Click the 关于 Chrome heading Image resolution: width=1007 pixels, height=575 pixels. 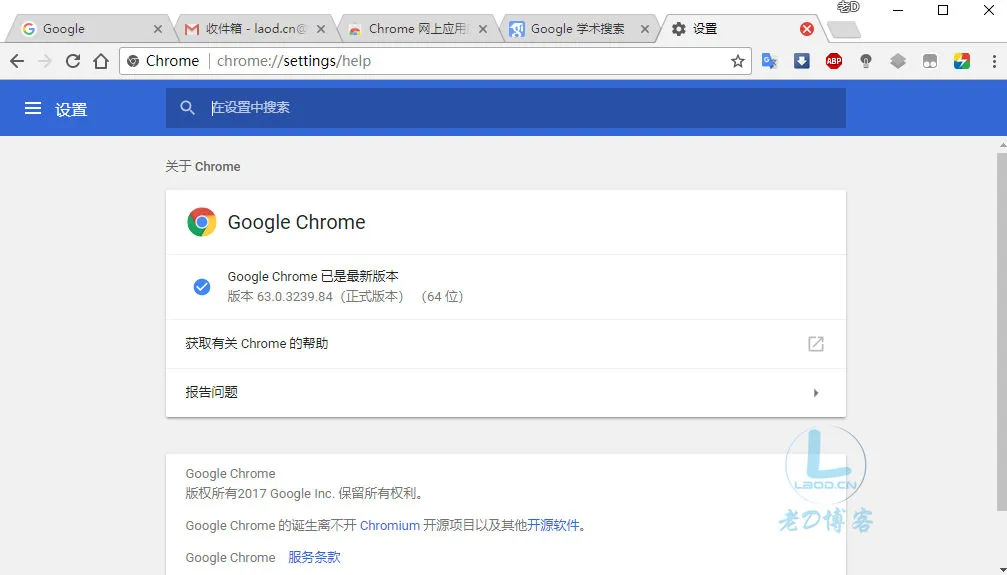point(203,166)
